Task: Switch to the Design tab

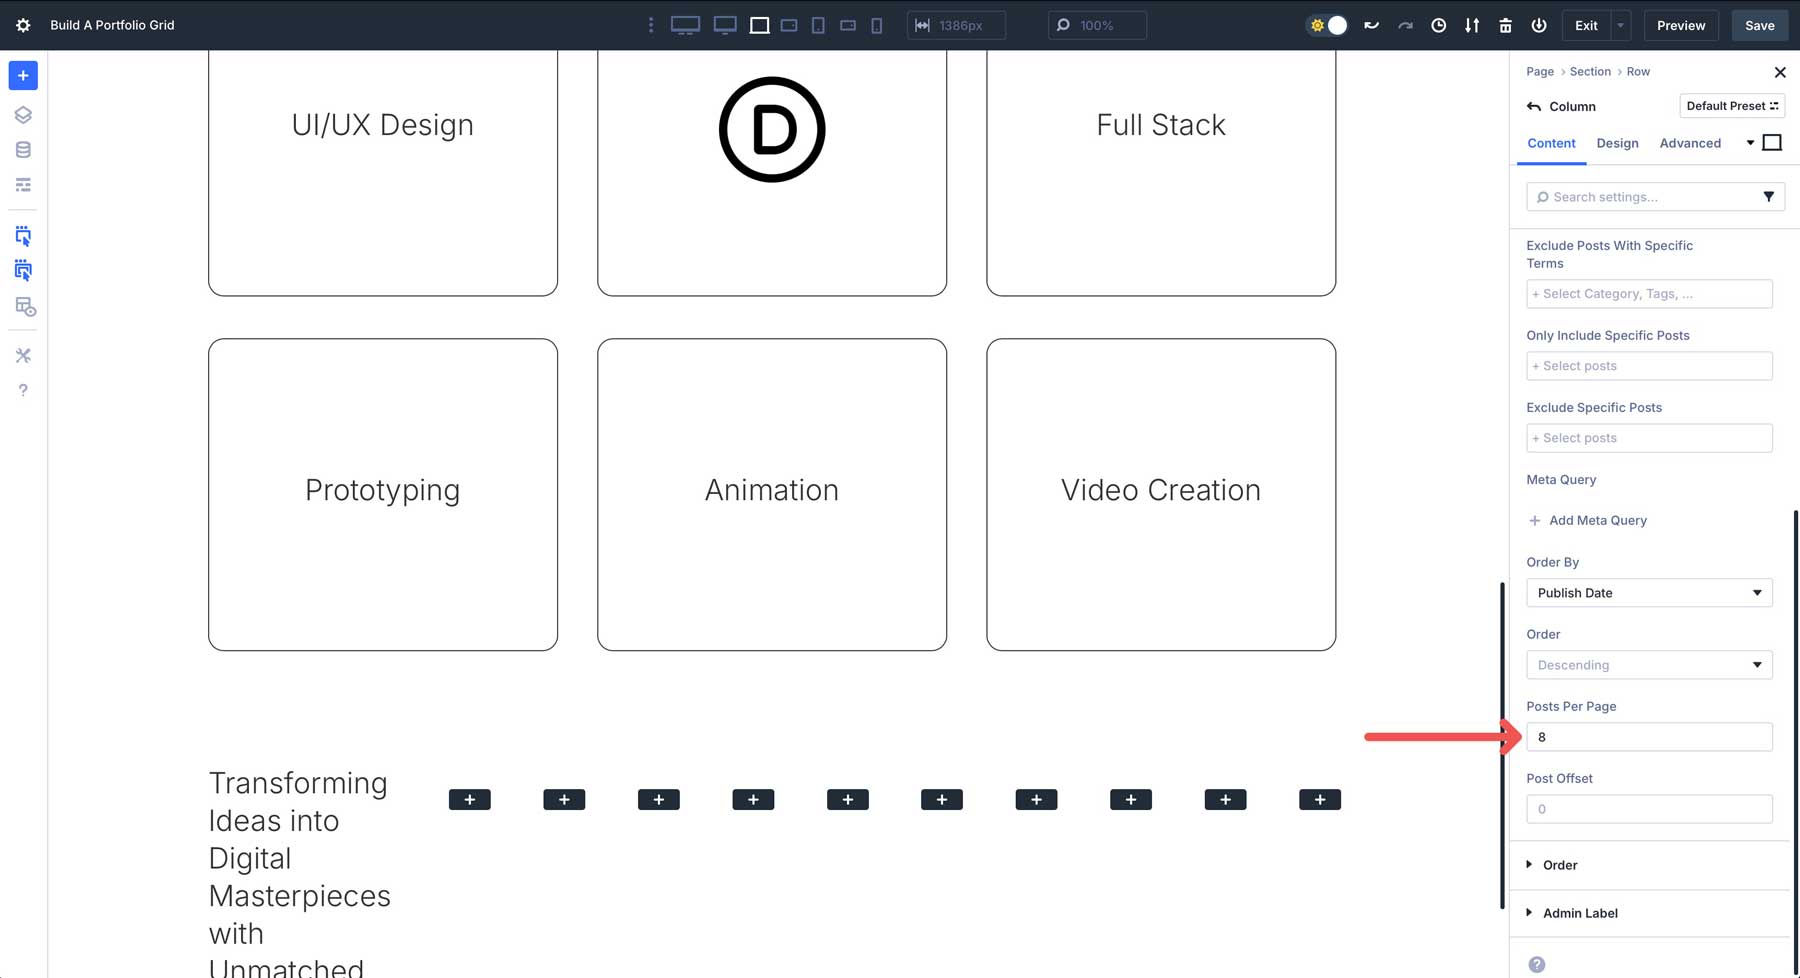Action: (1617, 143)
